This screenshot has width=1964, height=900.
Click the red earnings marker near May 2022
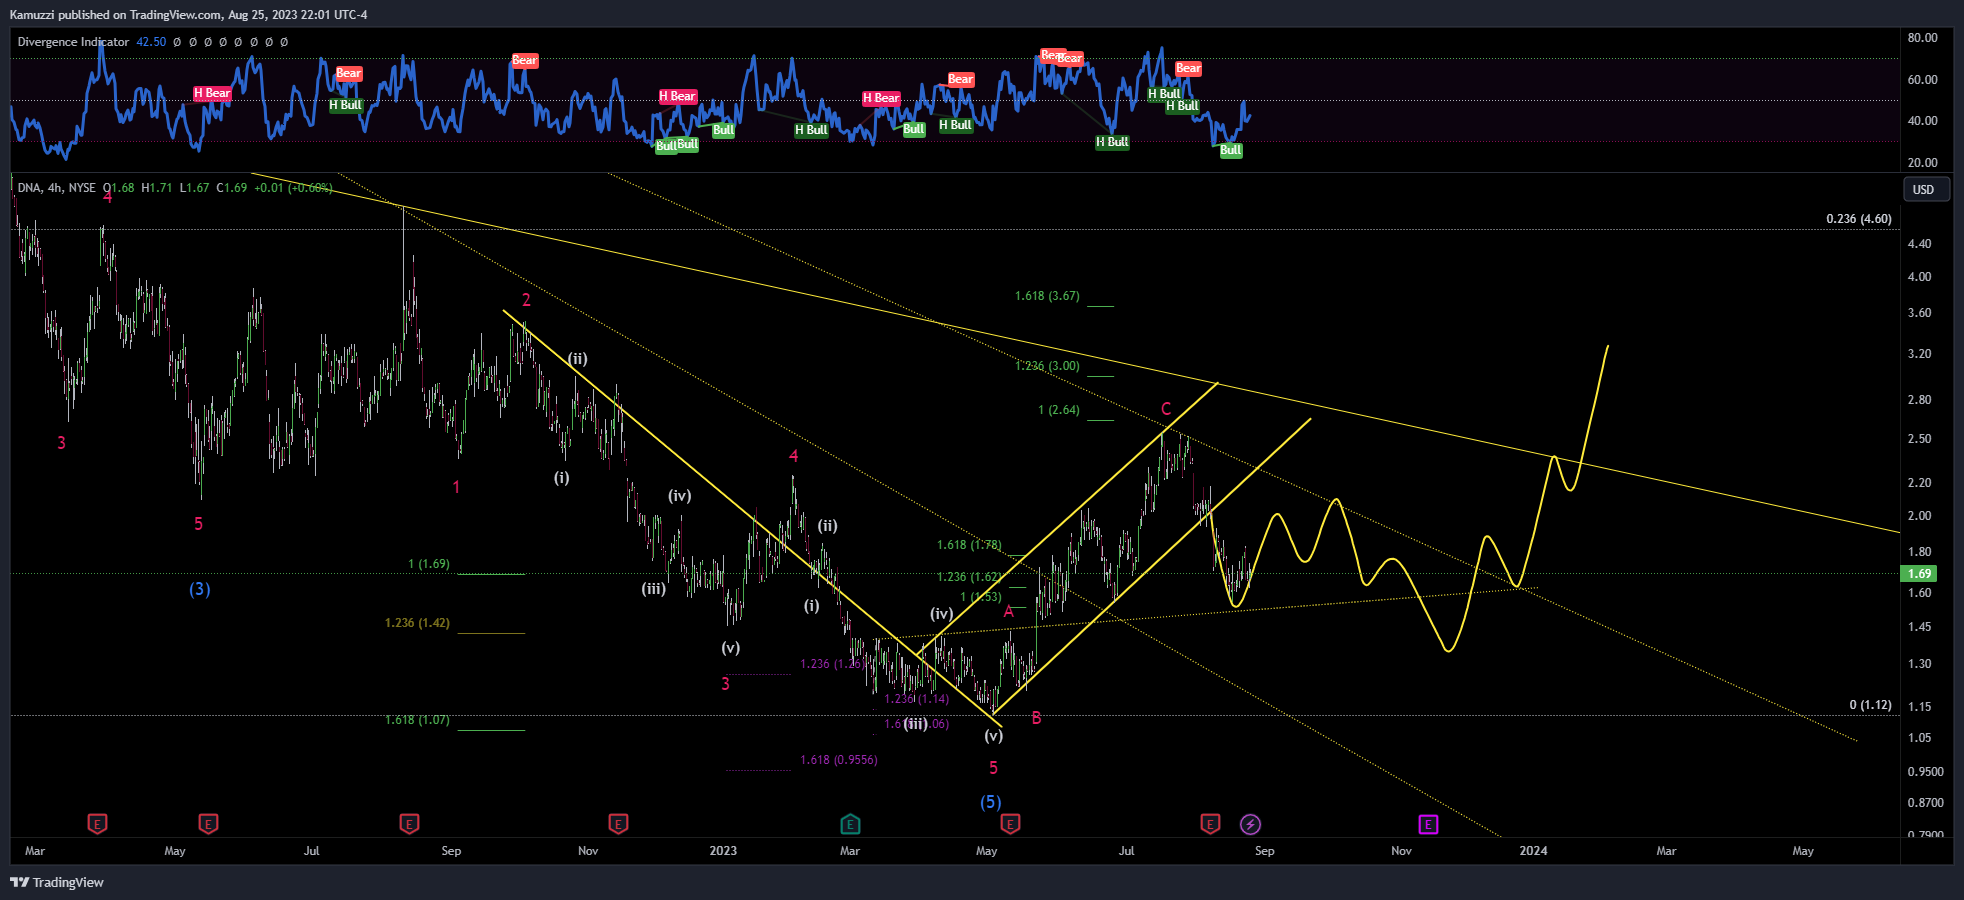[x=208, y=824]
